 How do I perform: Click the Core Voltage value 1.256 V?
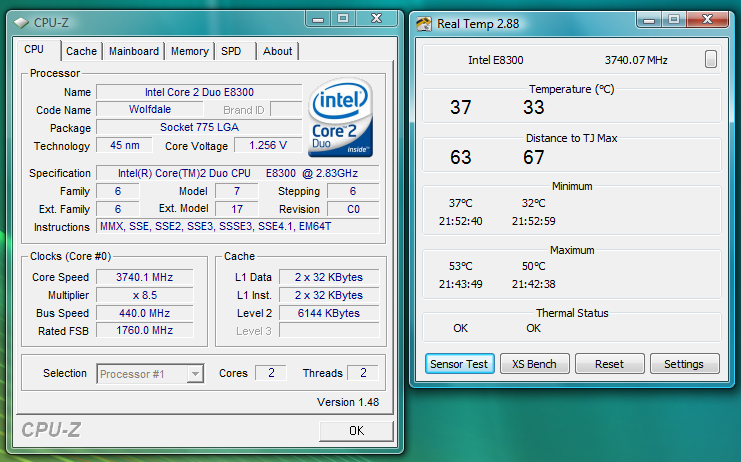click(x=268, y=145)
